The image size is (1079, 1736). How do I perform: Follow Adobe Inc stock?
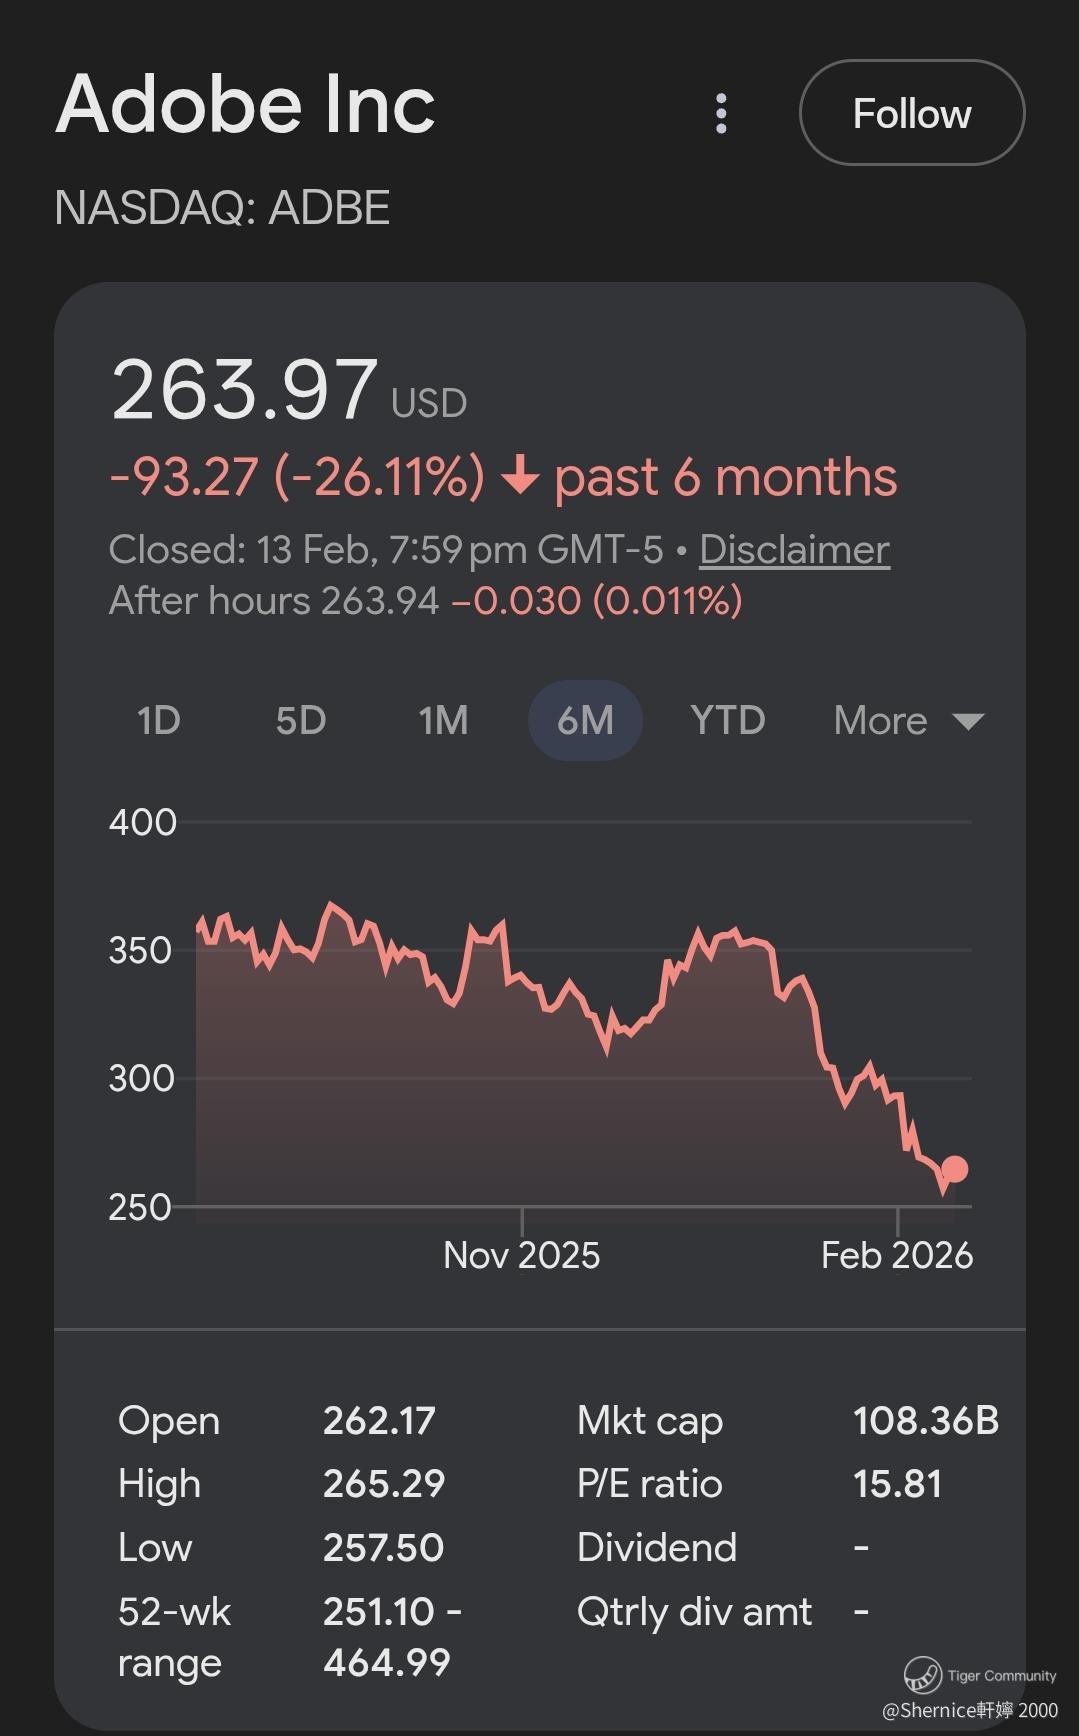[911, 113]
